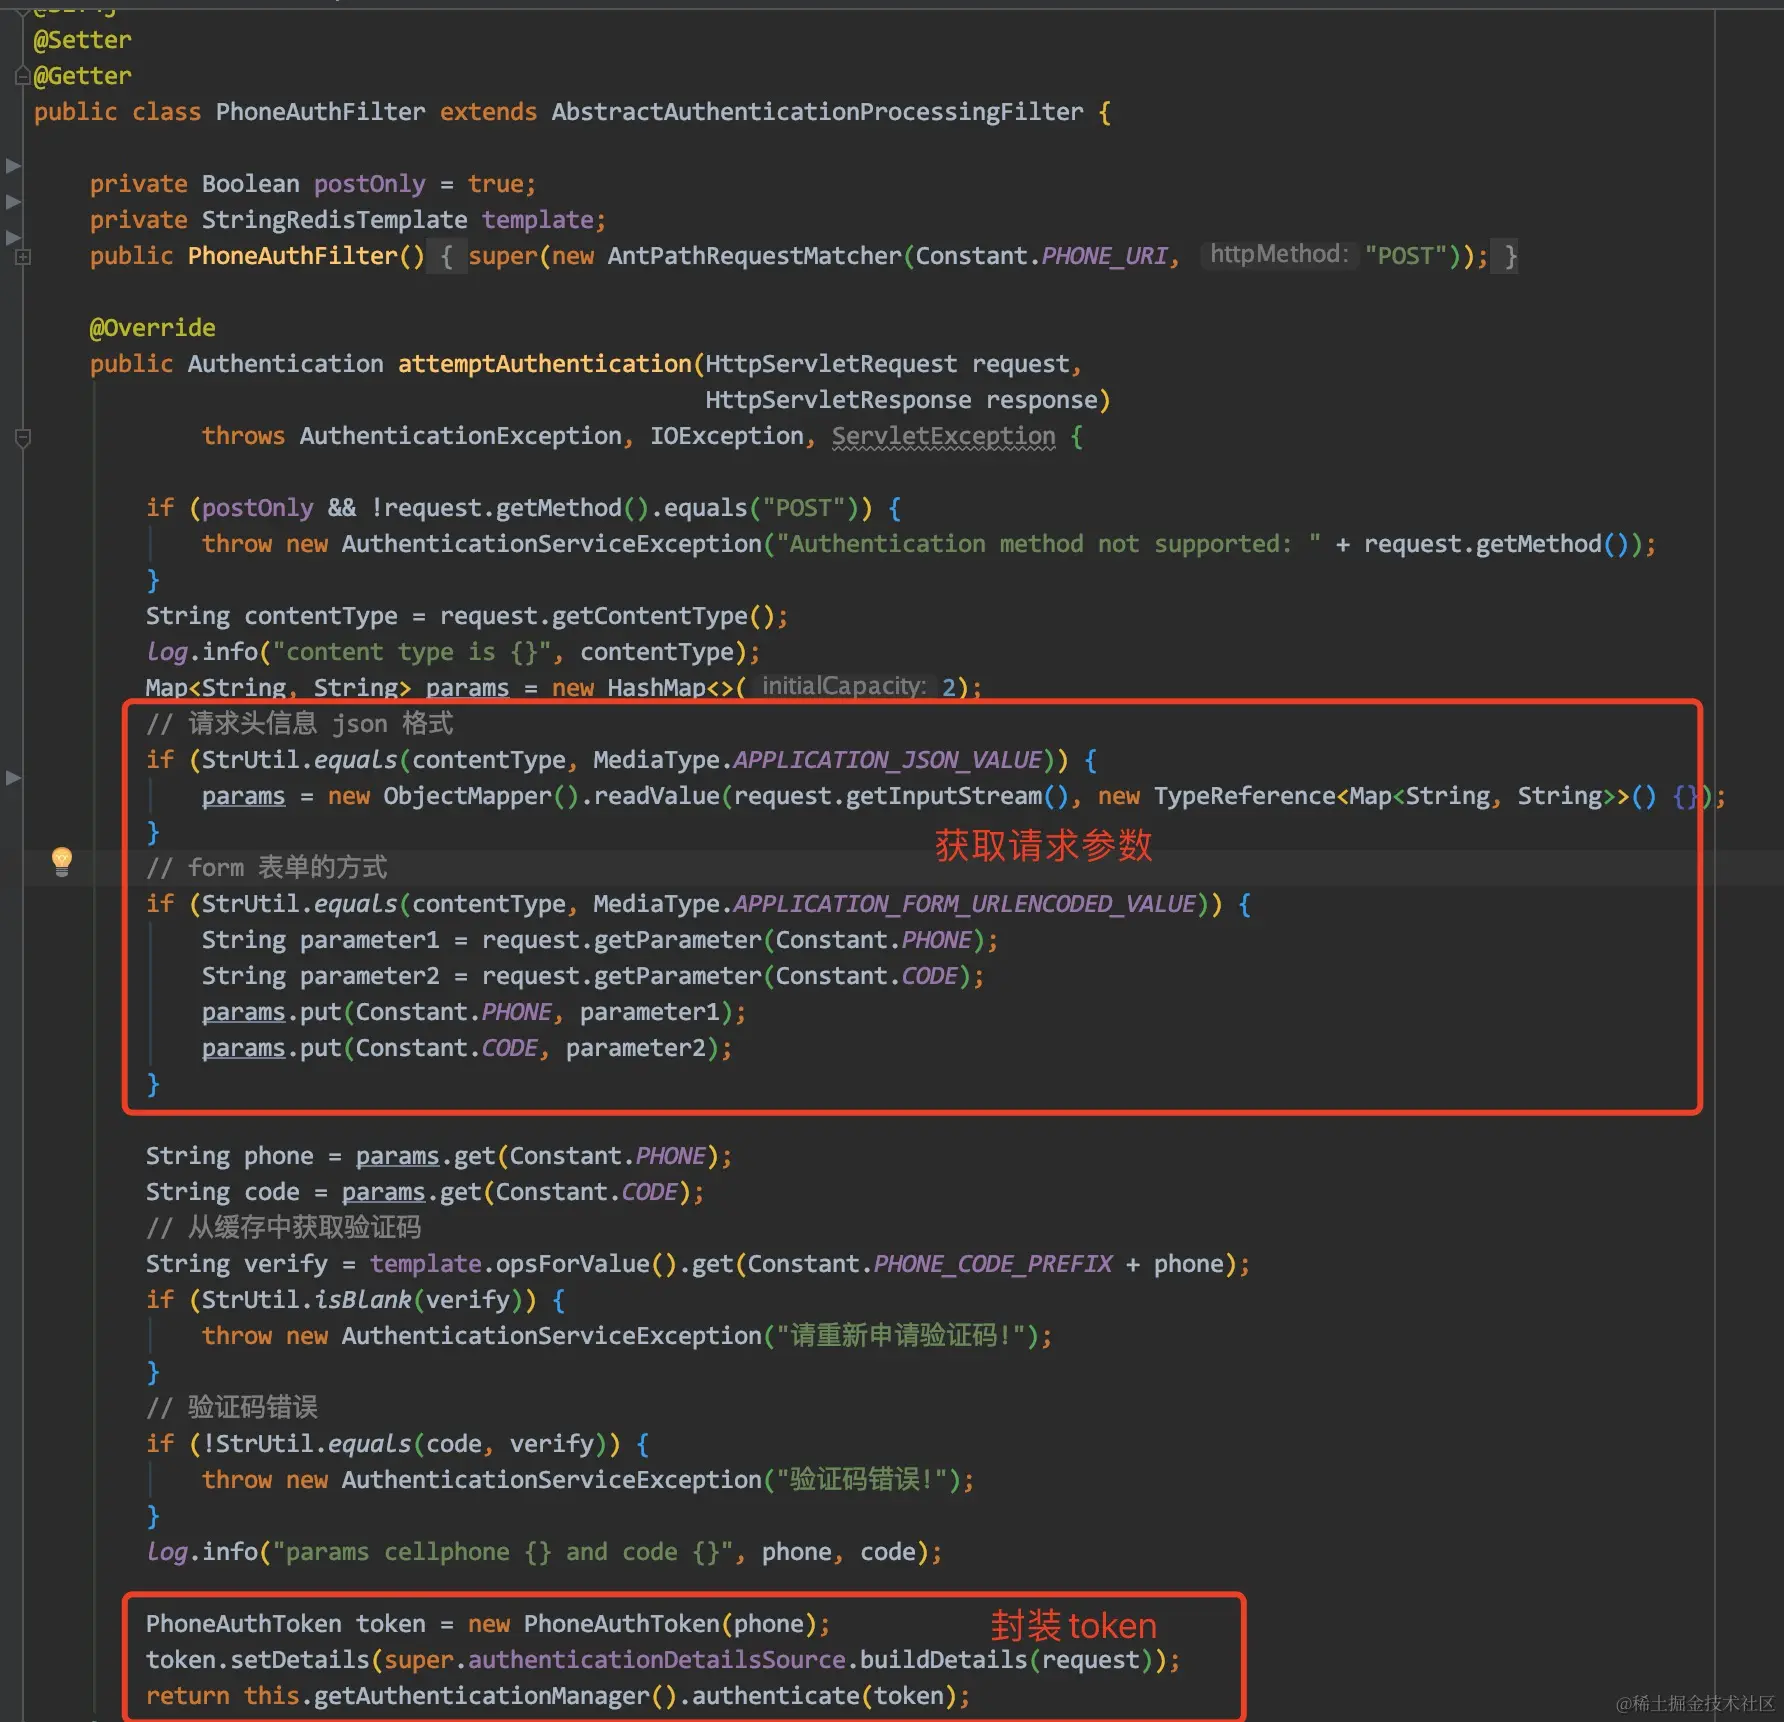This screenshot has height=1722, width=1784.
Task: Collapse the fold marker beside @Getter
Action: (22, 76)
